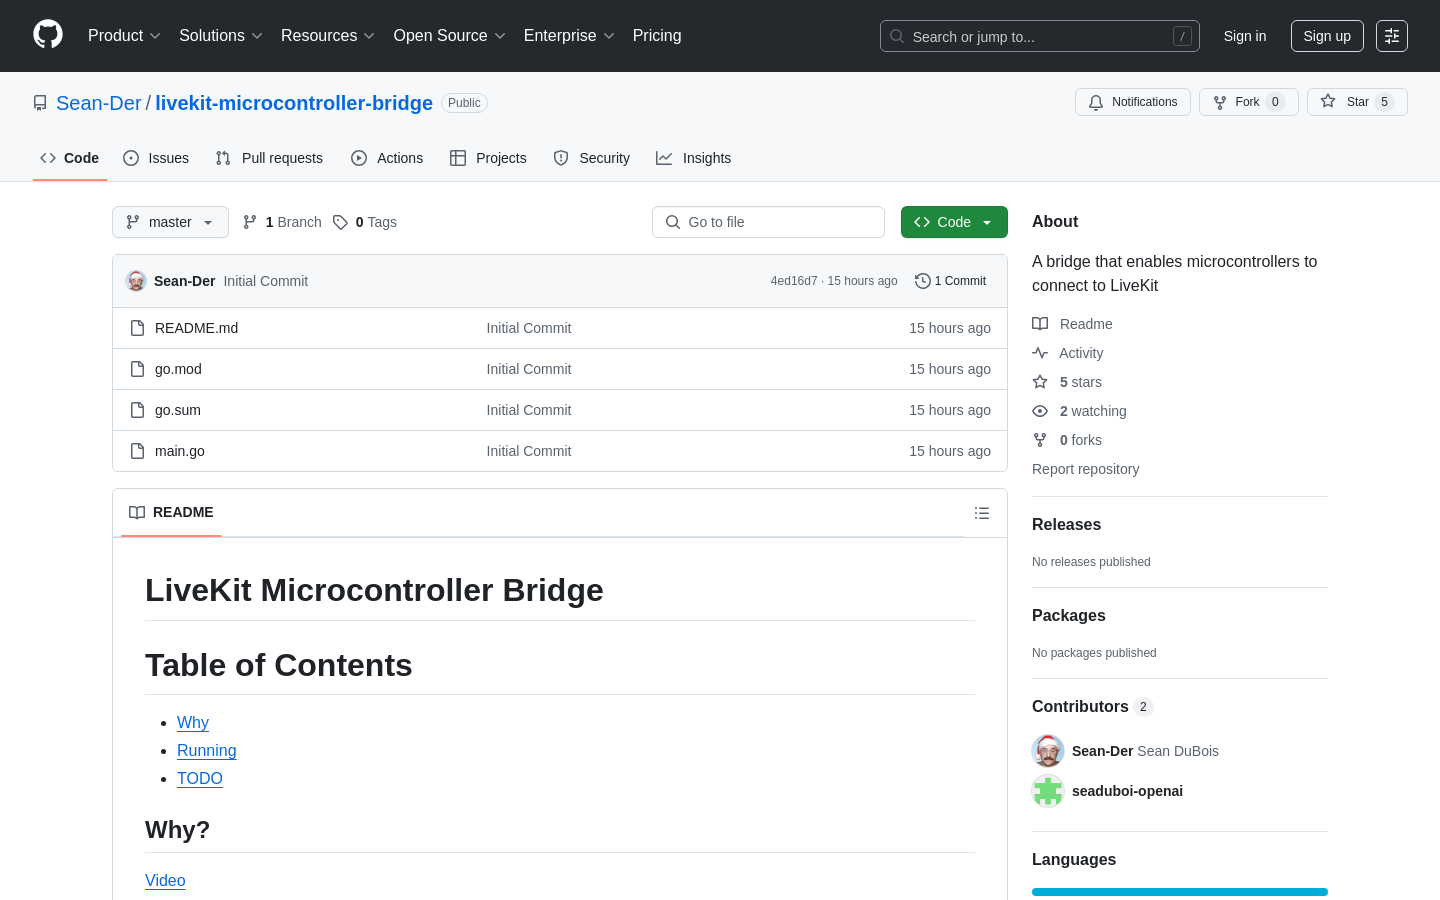Open main.go file
Screen dimensions: 1440x900
point(180,451)
